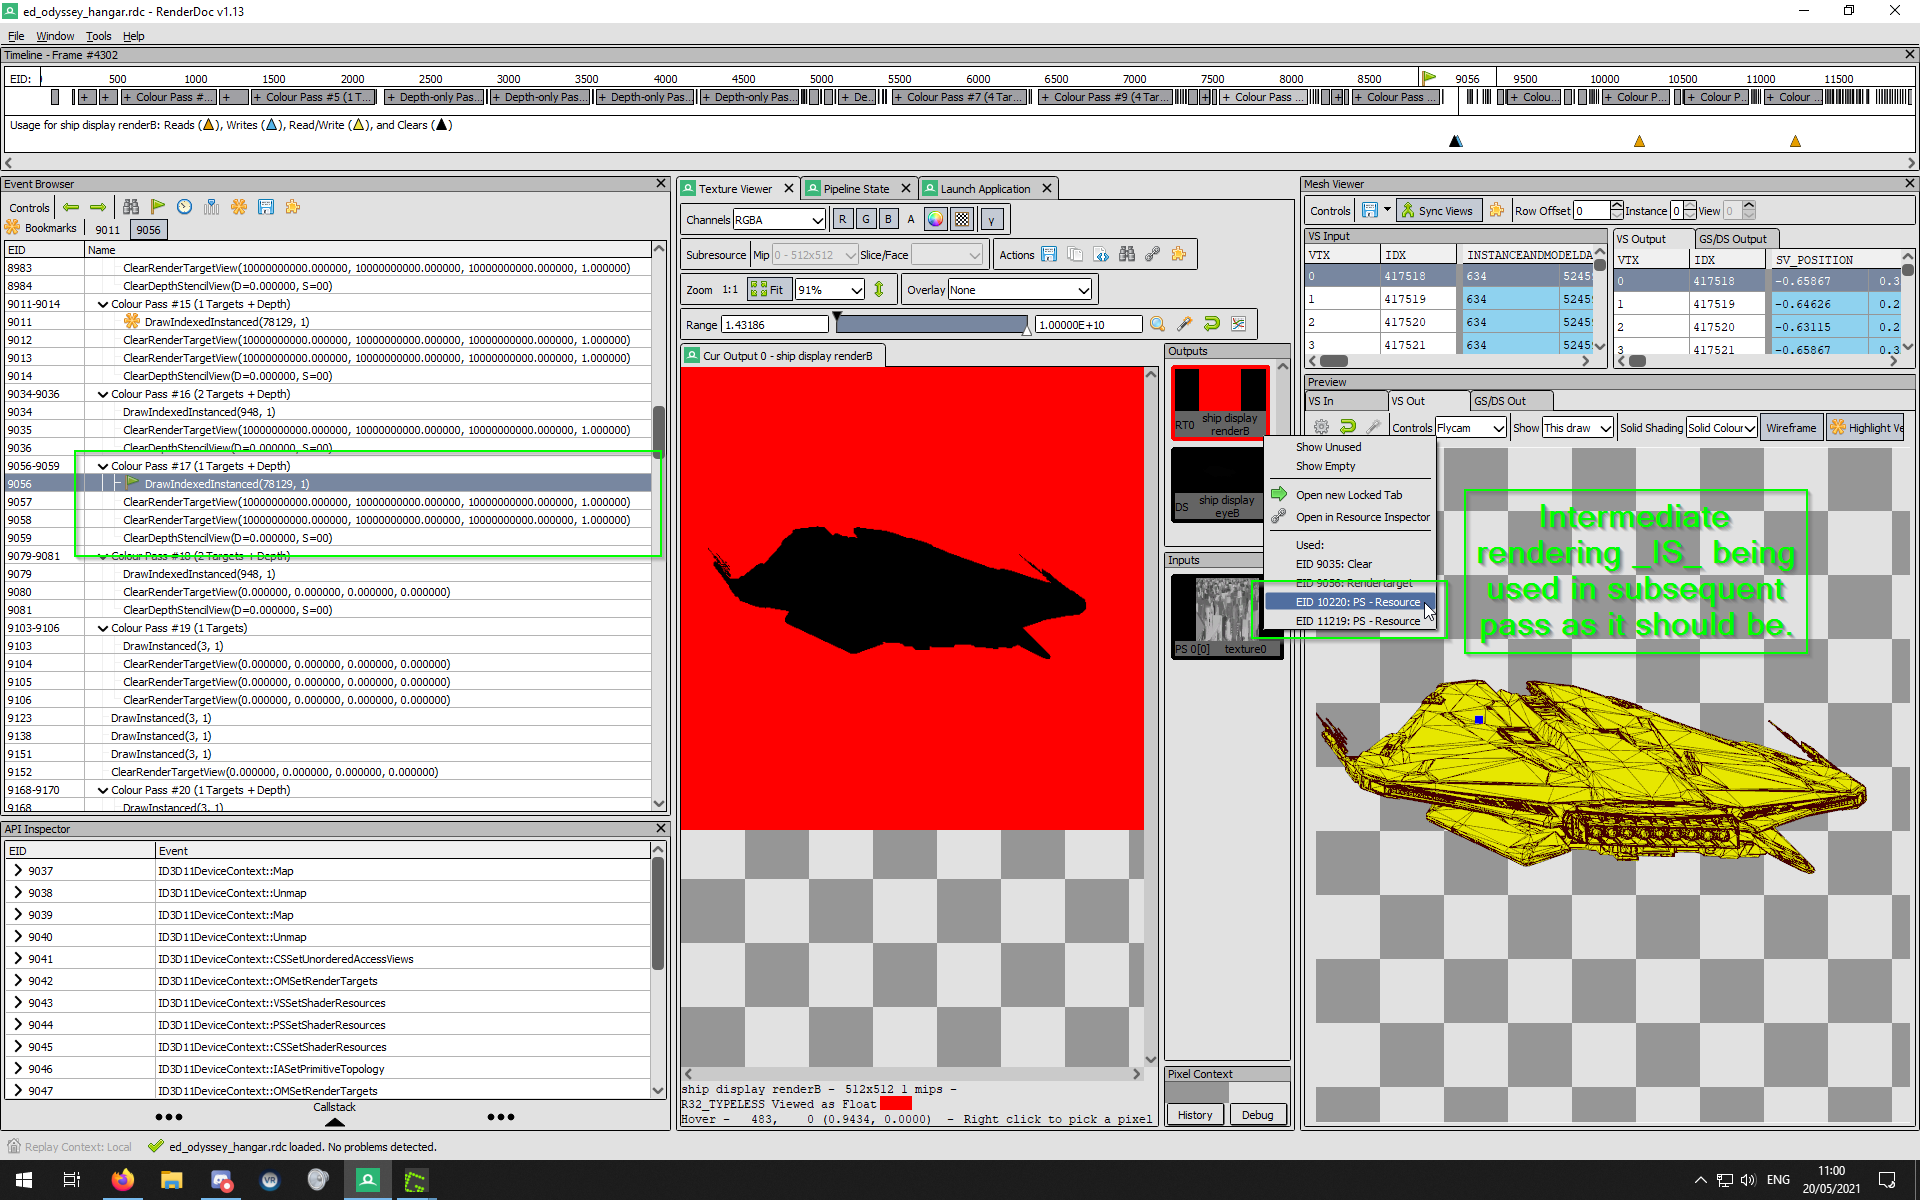Click the 9011 bookmark button
Image resolution: width=1920 pixels, height=1200 pixels.
pyautogui.click(x=108, y=229)
